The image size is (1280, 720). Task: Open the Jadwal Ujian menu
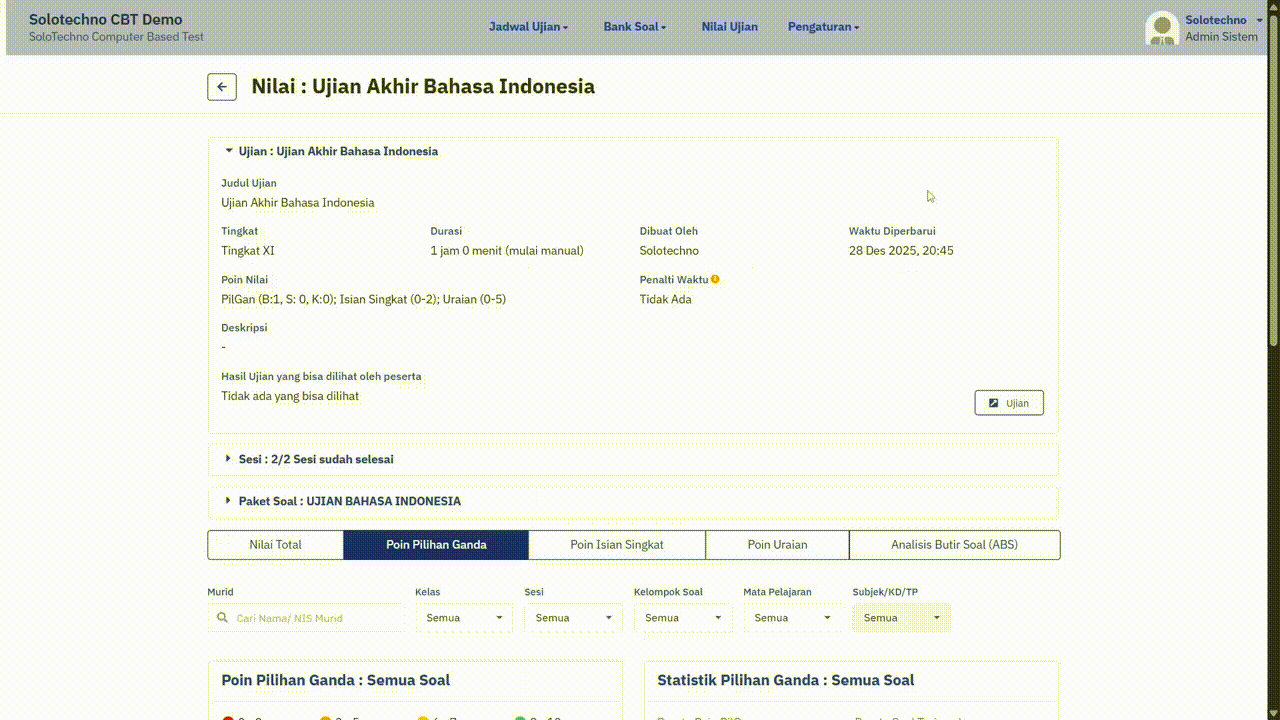tap(528, 27)
